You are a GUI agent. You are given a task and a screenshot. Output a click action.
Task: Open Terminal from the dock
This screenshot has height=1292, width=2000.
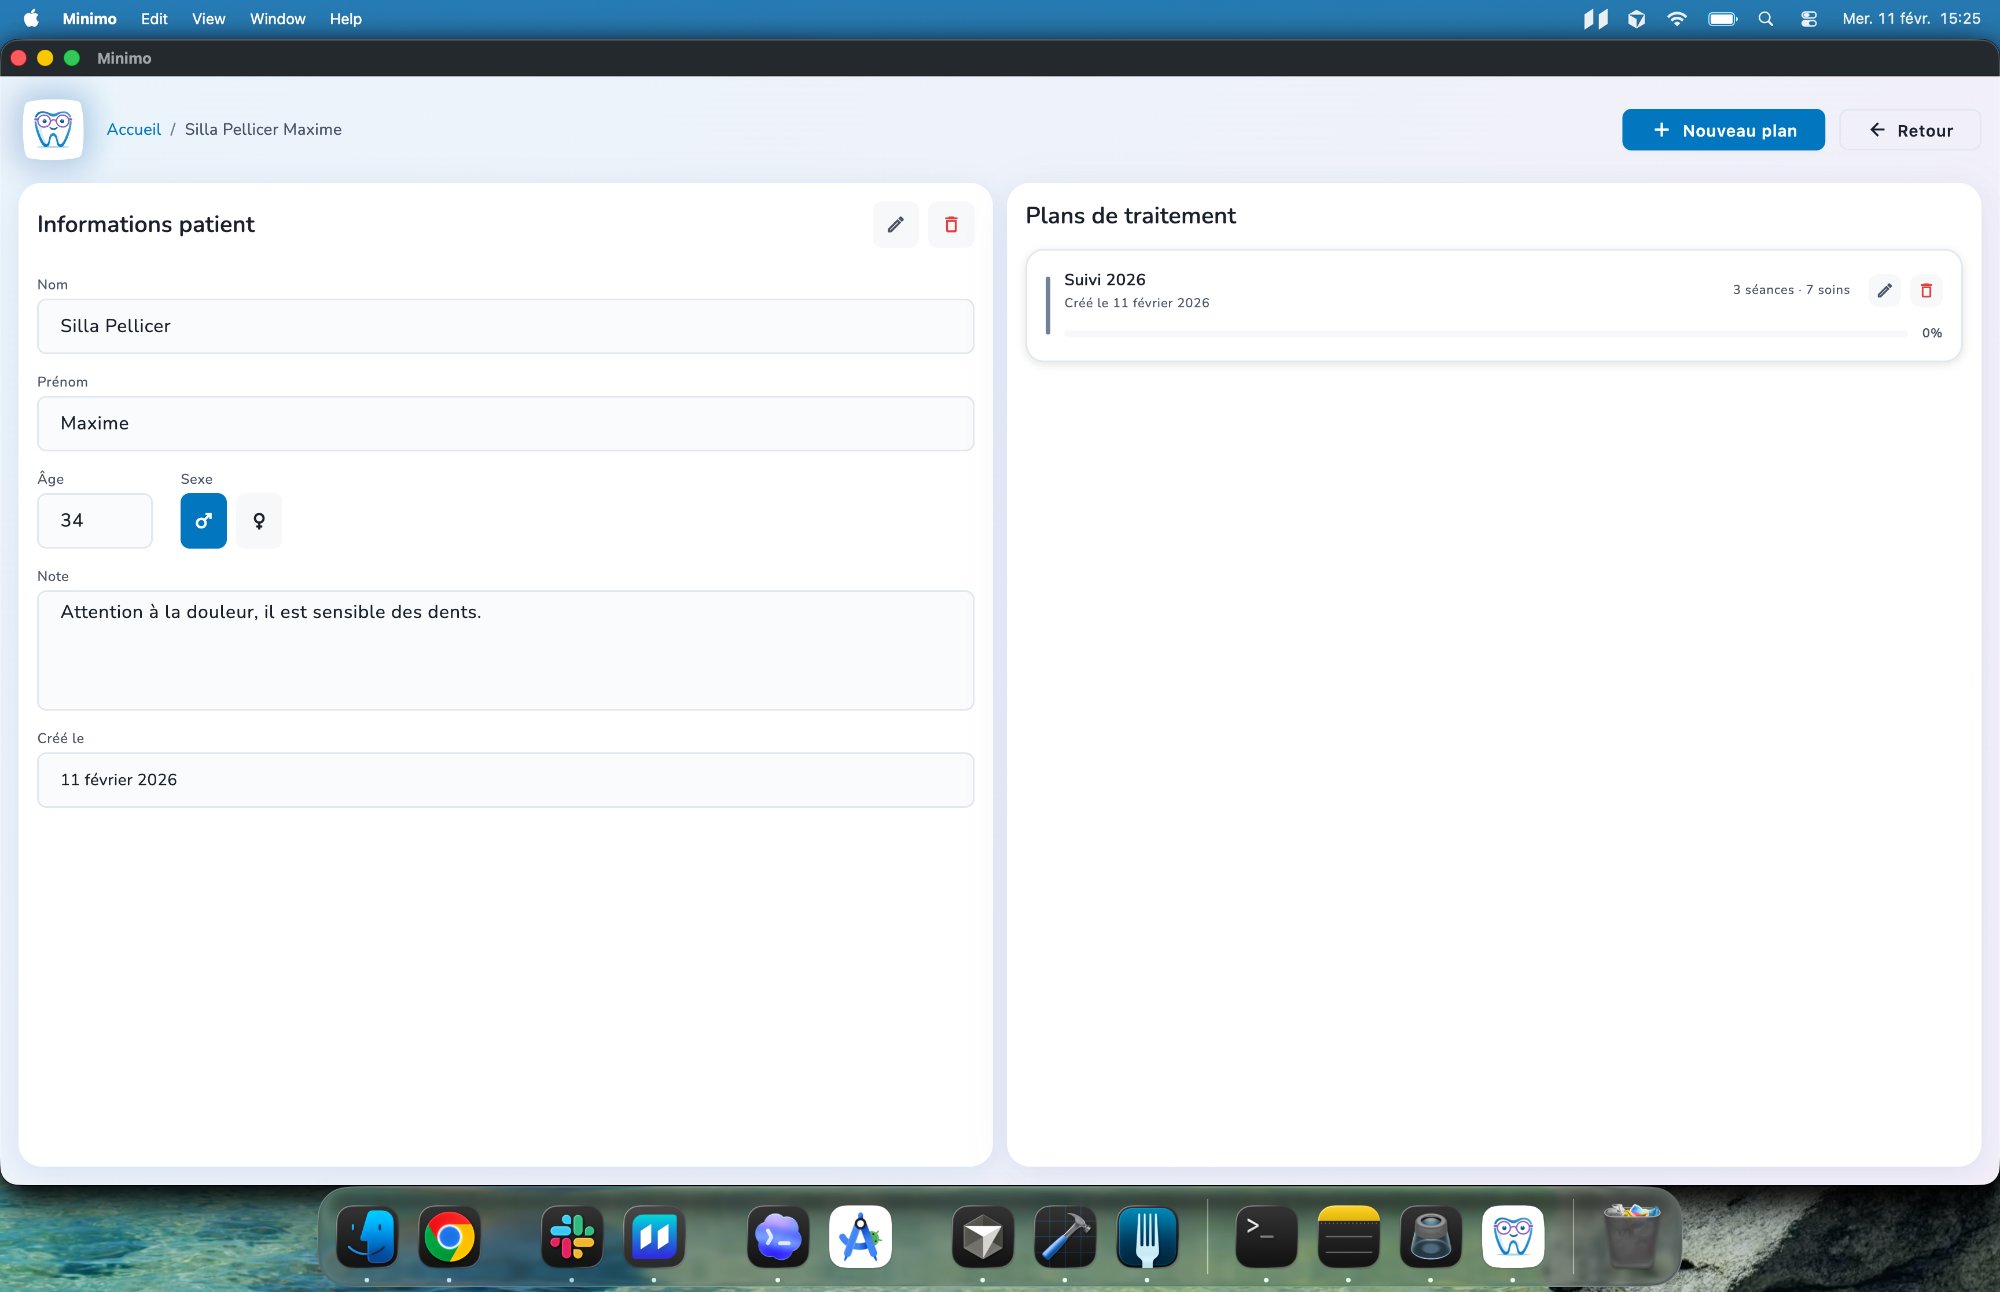coord(1266,1238)
